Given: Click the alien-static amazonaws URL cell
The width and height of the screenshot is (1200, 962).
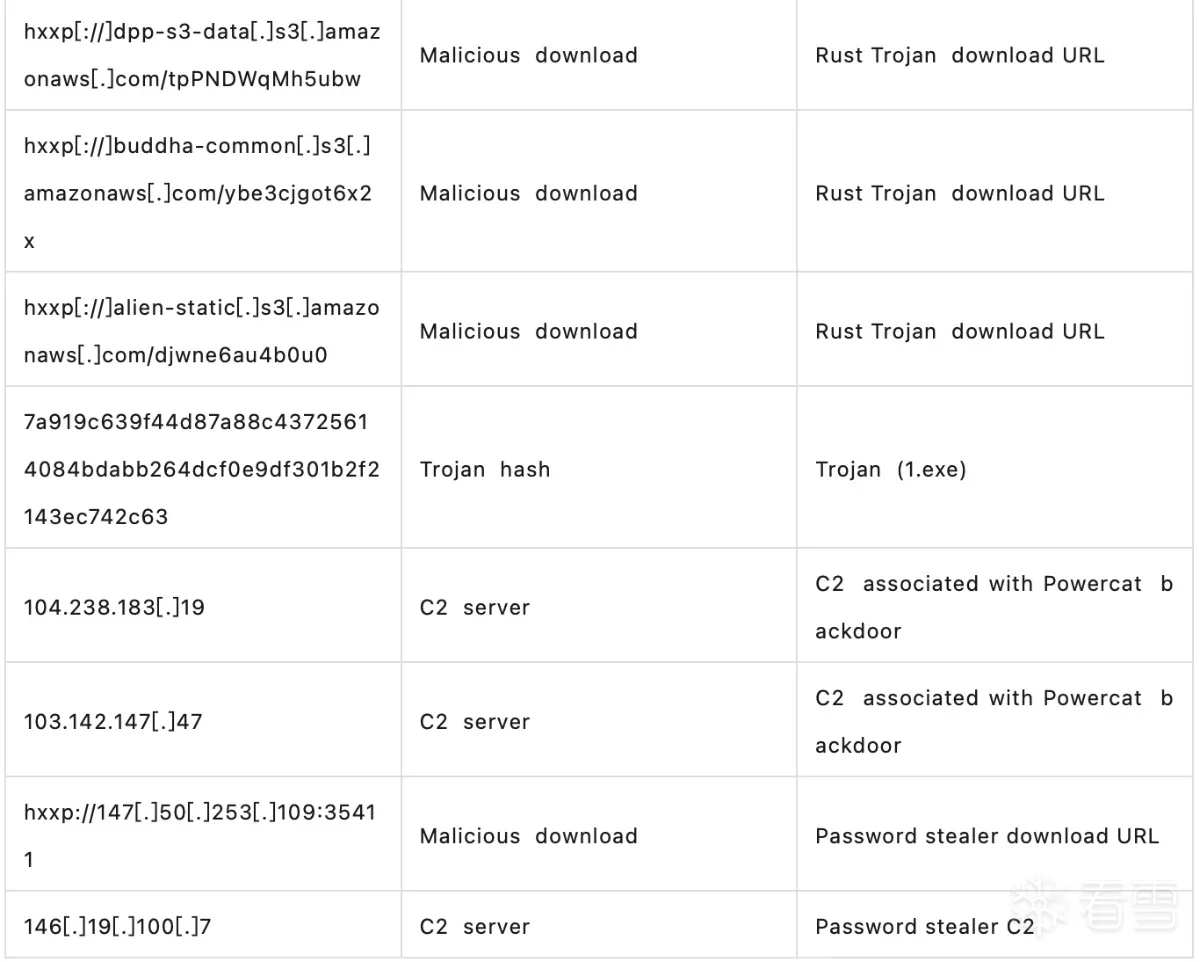Looking at the screenshot, I should point(202,331).
